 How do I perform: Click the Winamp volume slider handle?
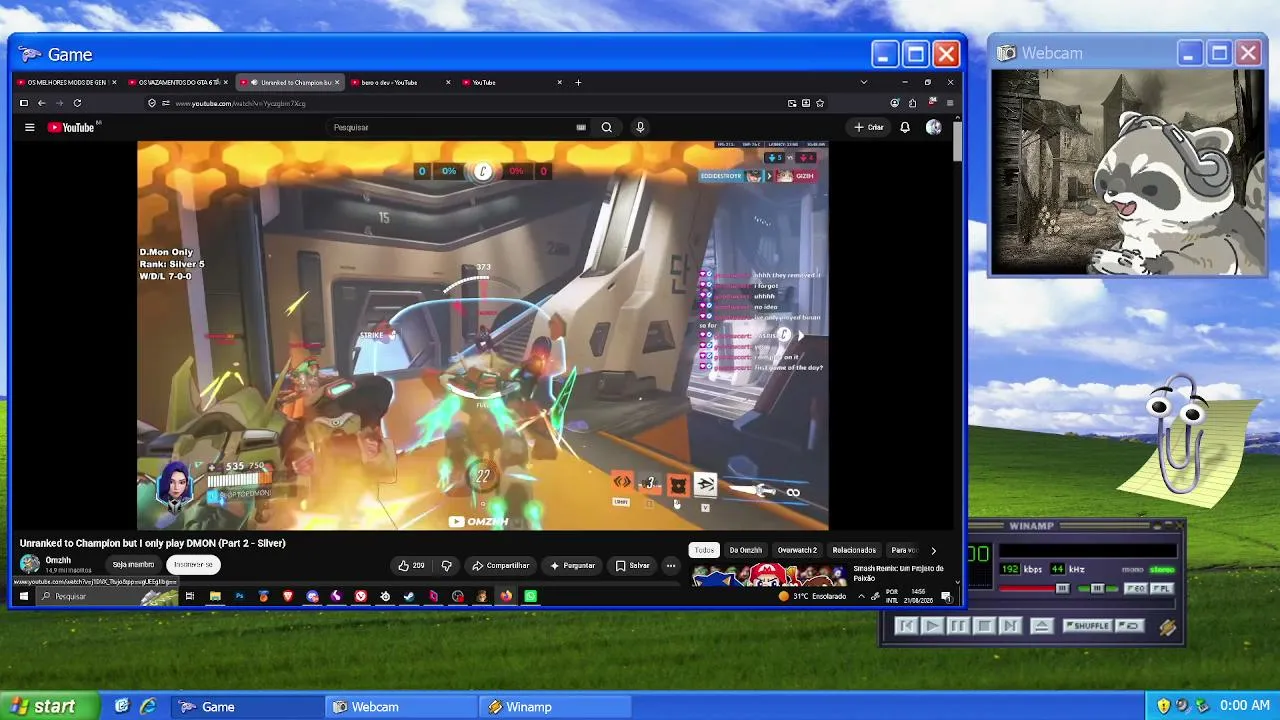coord(1062,589)
